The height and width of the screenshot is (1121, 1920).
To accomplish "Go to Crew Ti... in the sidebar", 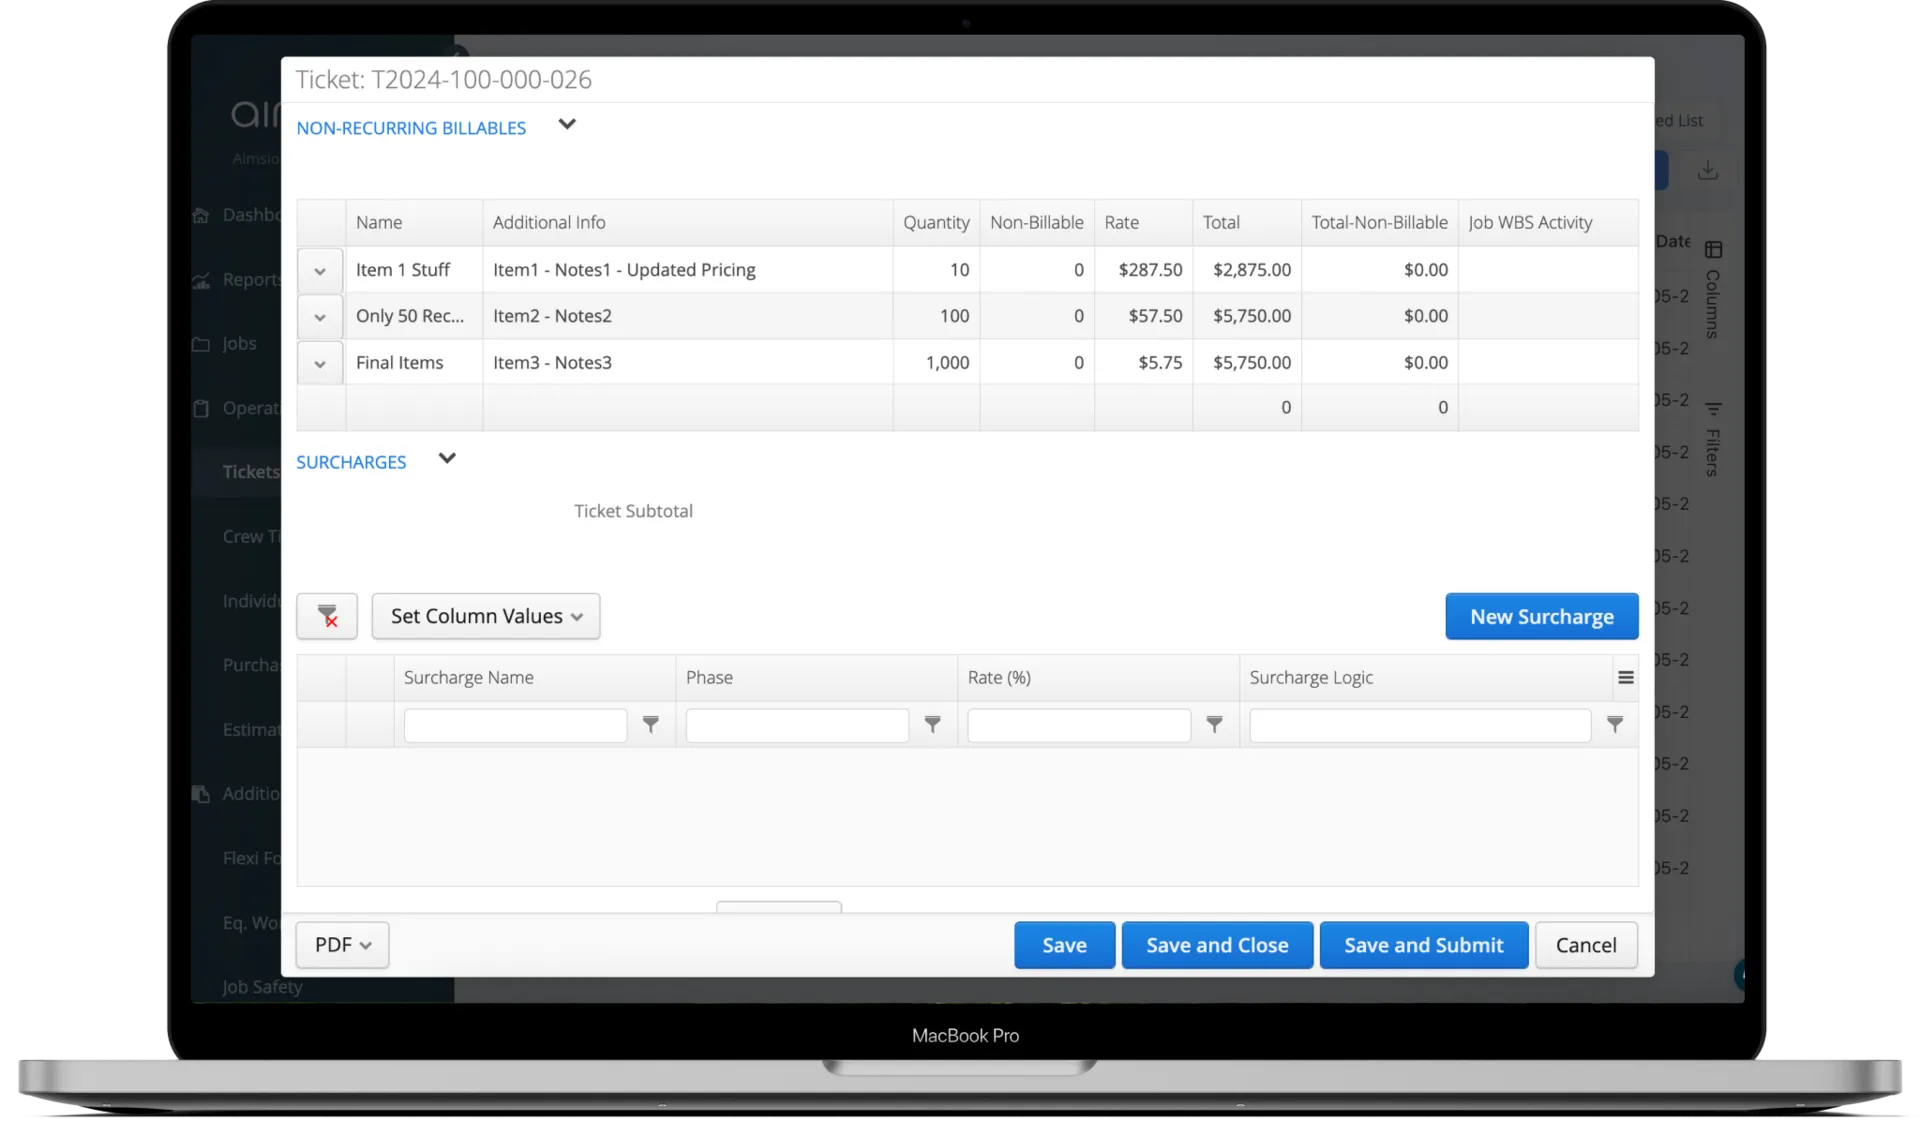I will coord(251,537).
